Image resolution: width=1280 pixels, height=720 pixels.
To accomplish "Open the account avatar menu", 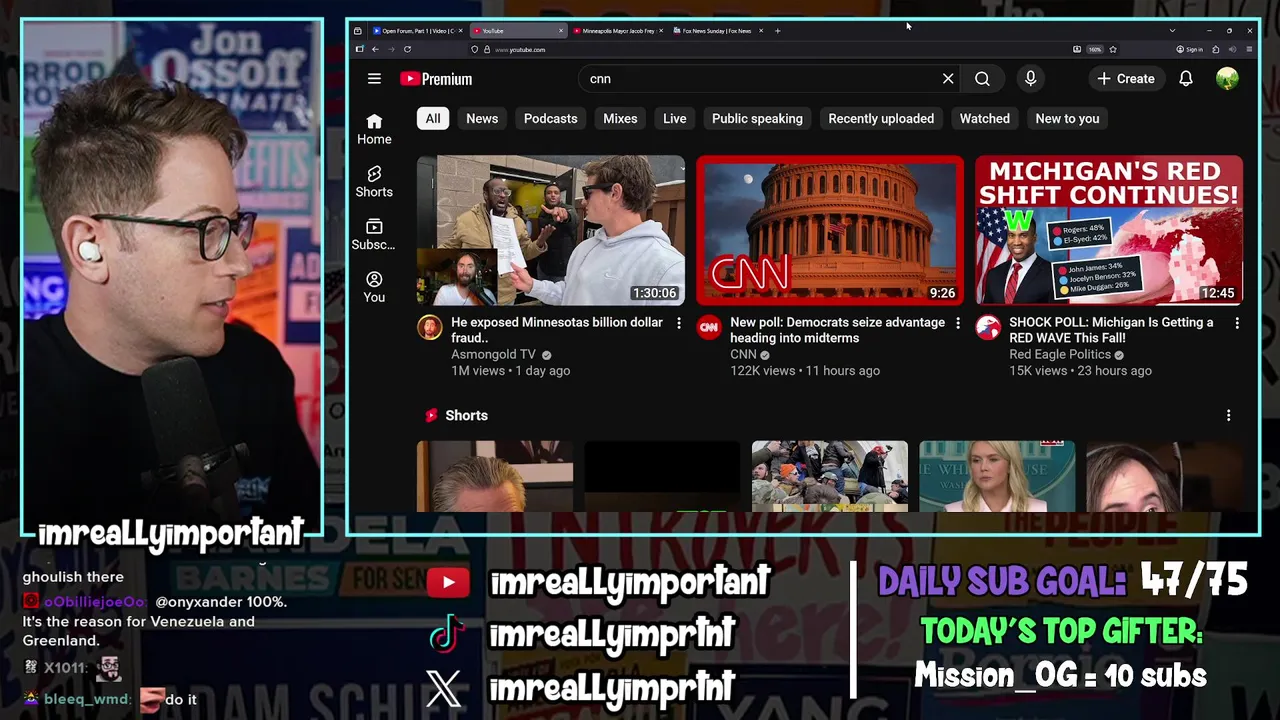I will (1227, 79).
